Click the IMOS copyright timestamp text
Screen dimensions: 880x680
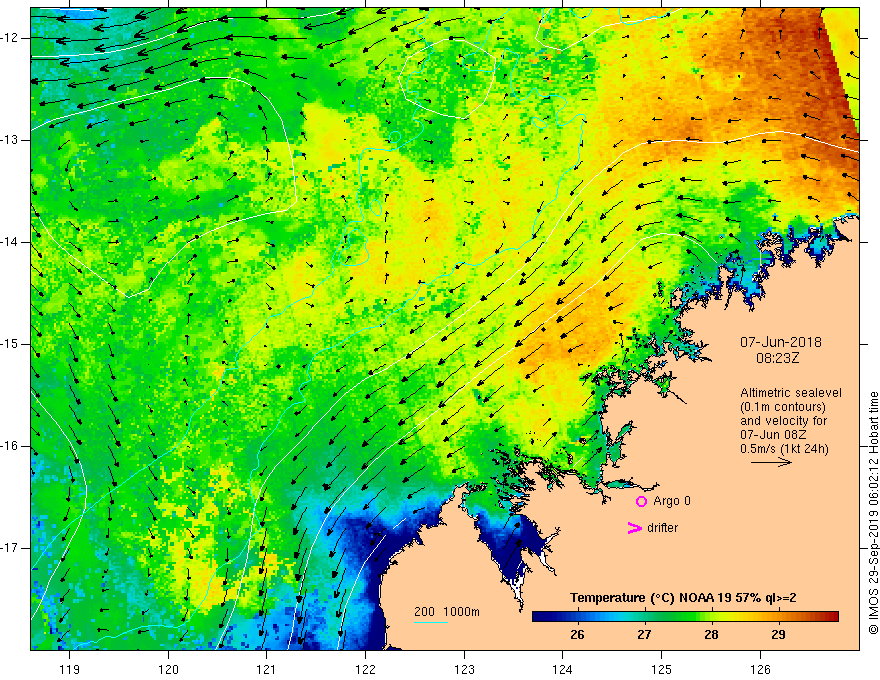coord(873,514)
